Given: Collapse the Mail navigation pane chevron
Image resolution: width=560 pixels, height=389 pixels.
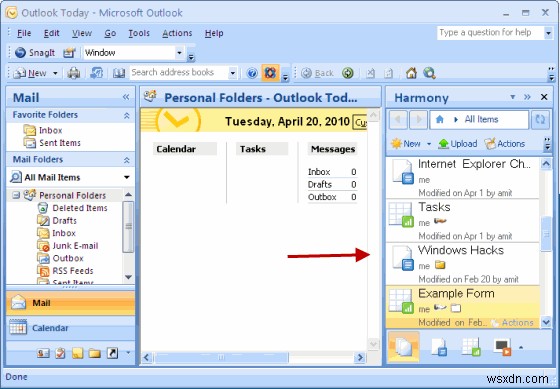Looking at the screenshot, I should click(126, 97).
